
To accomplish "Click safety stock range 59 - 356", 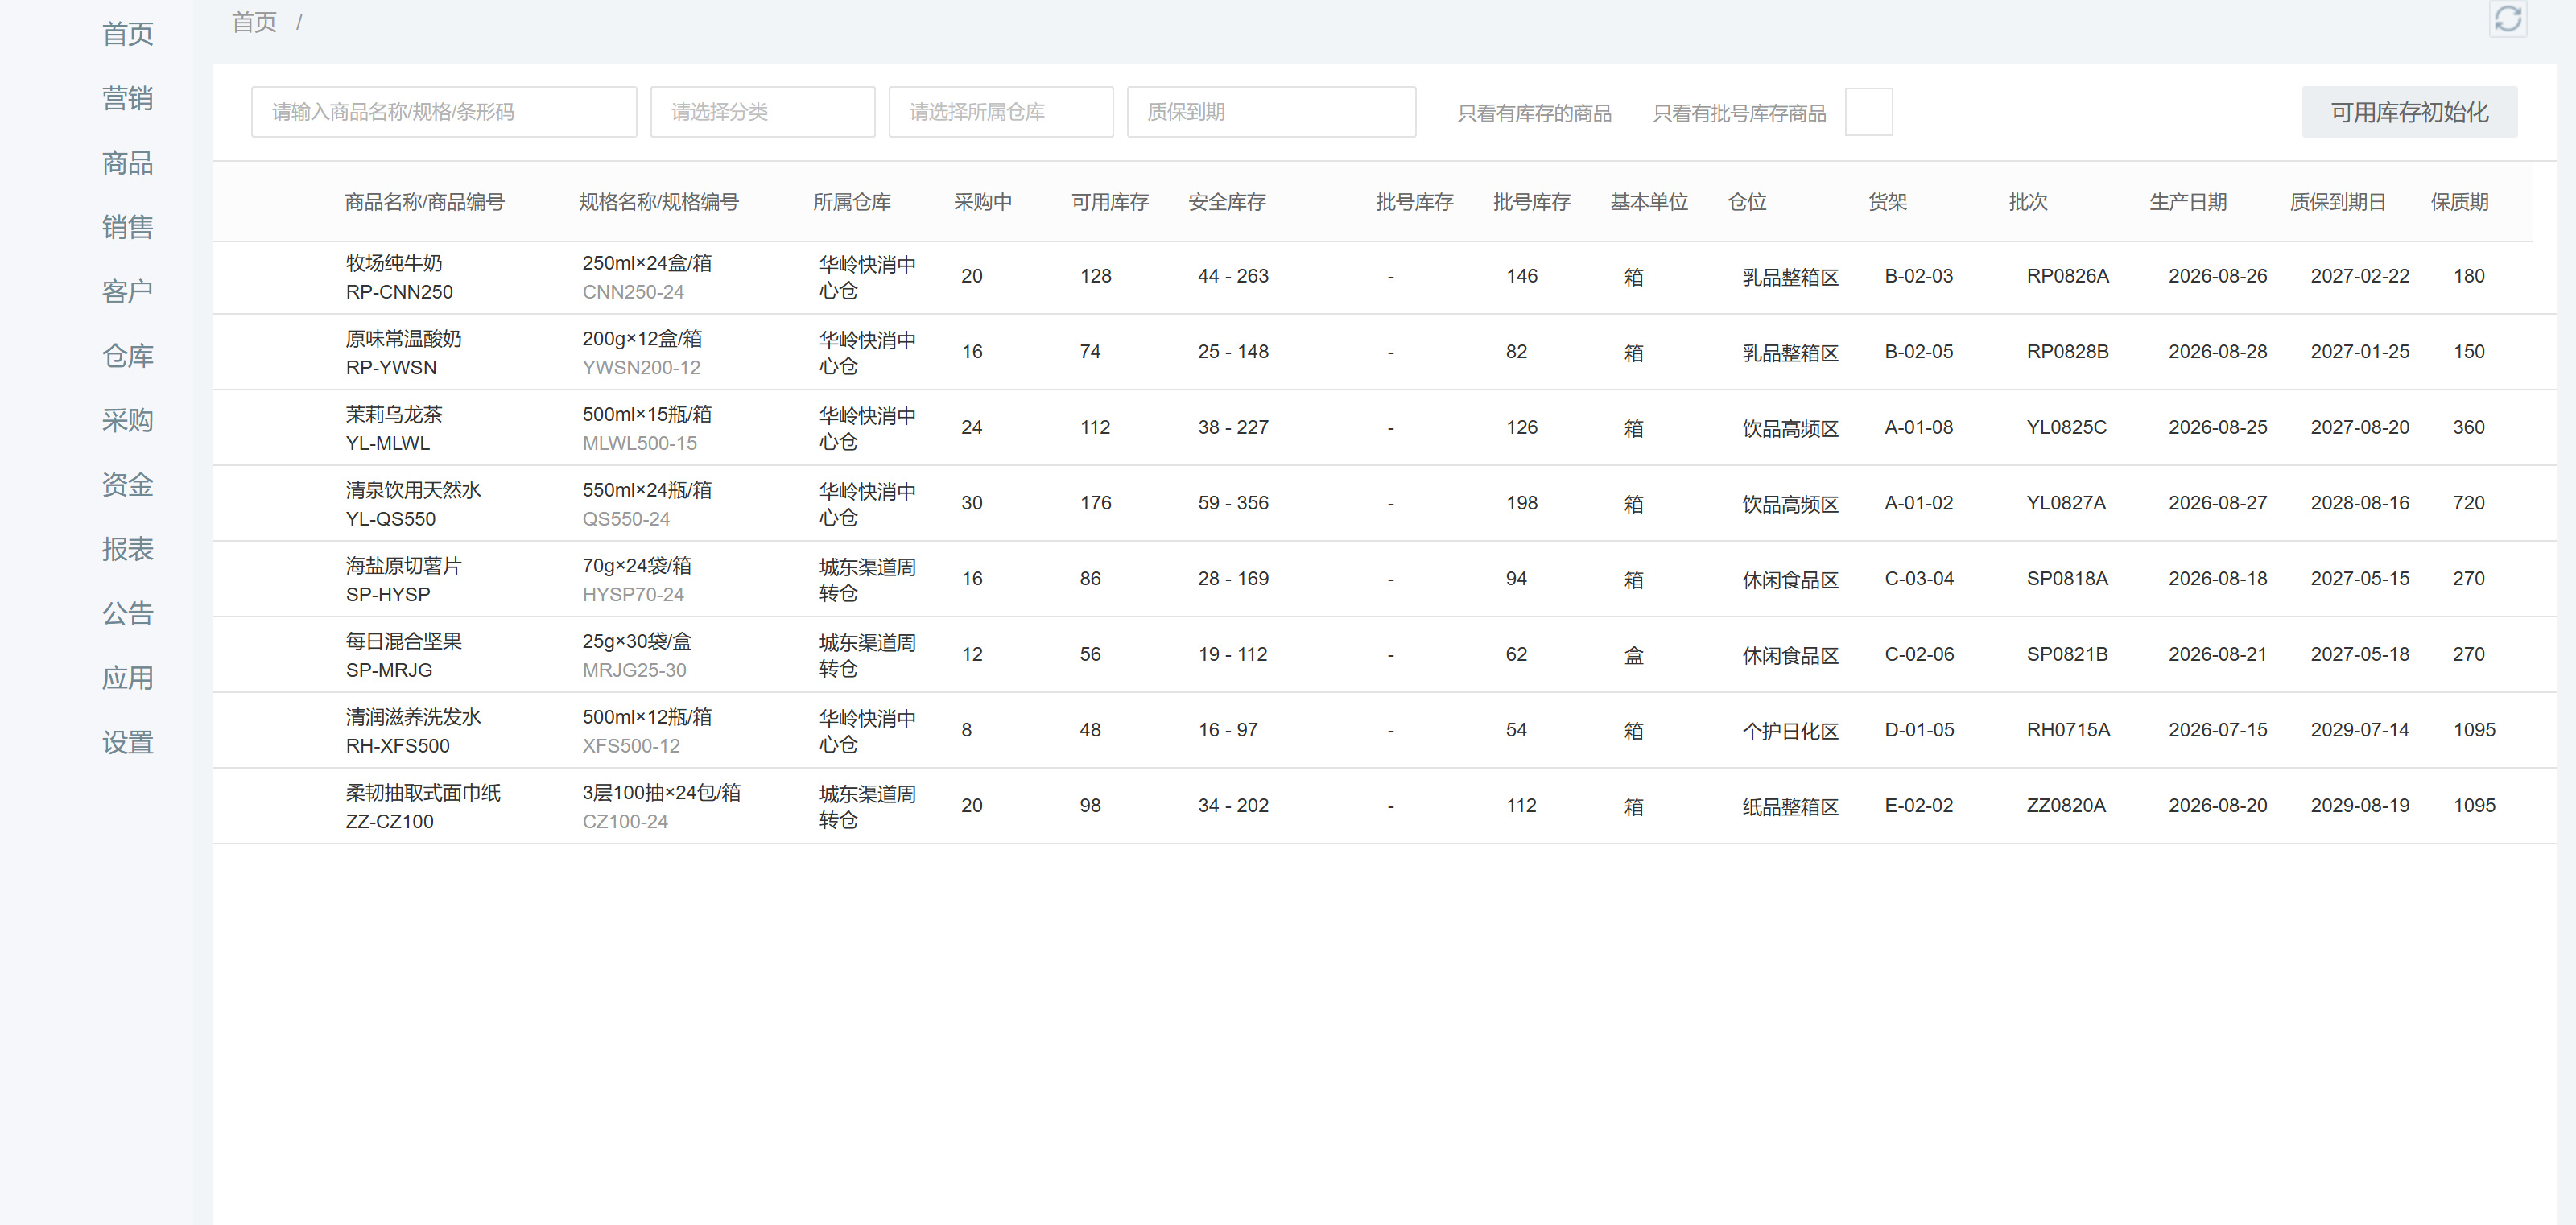I will pos(1233,503).
